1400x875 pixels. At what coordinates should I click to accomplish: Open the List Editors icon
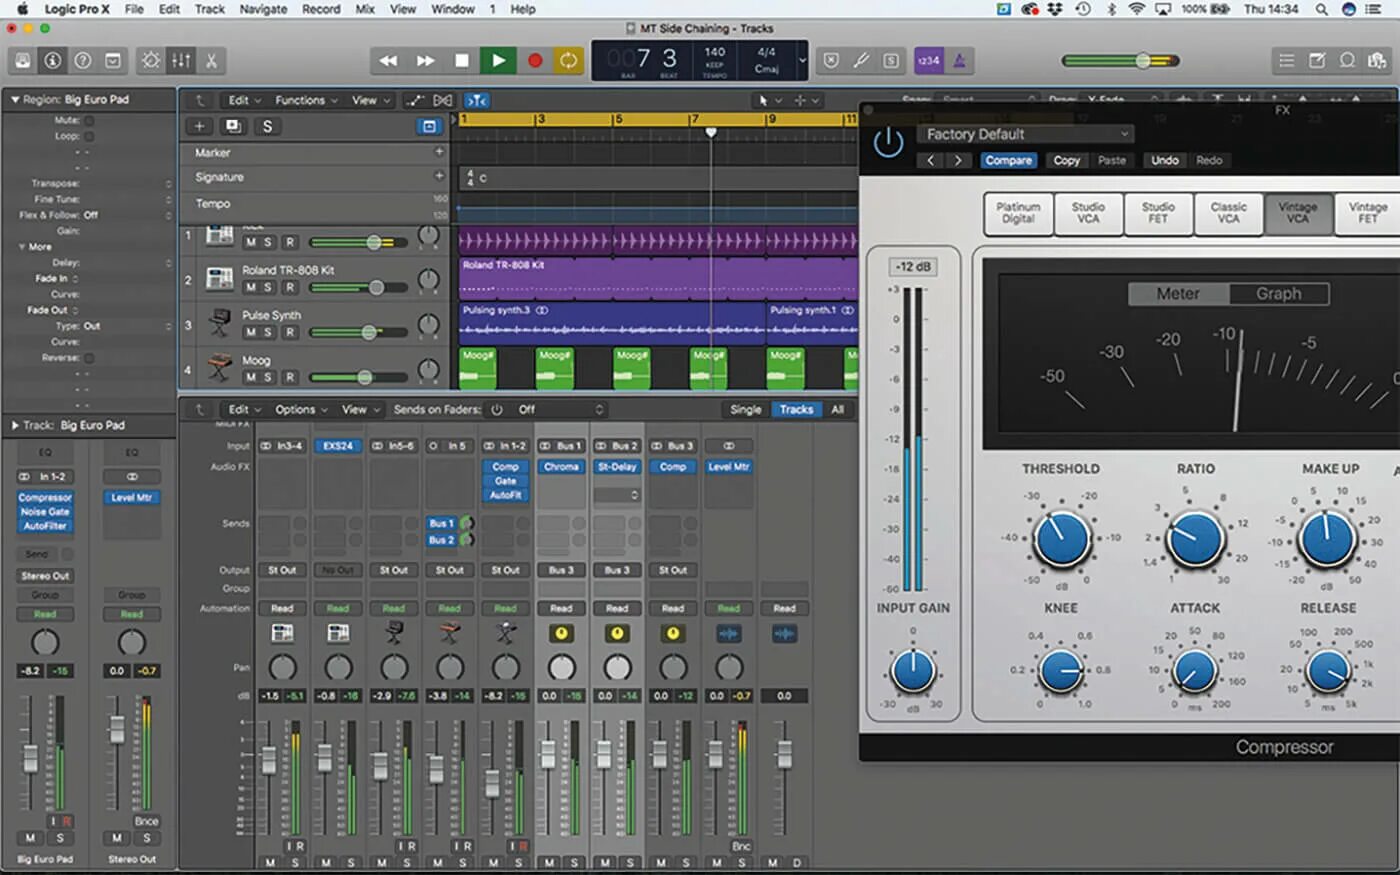1287,61
